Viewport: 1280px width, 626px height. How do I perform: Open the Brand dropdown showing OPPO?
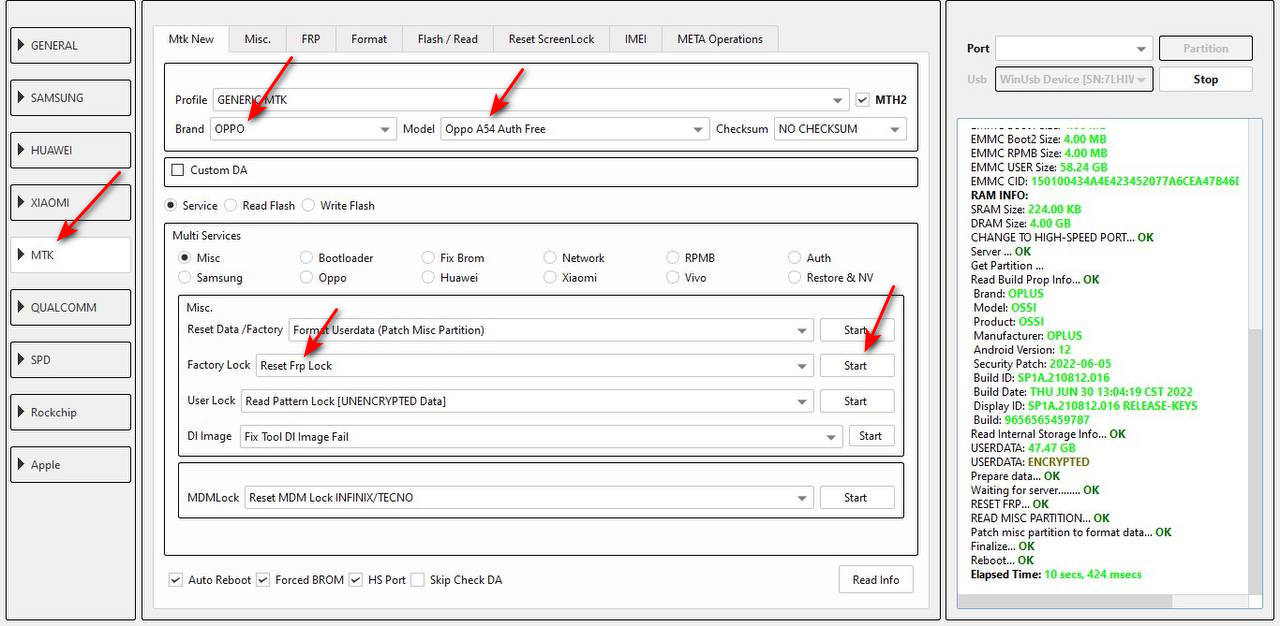[x=303, y=129]
